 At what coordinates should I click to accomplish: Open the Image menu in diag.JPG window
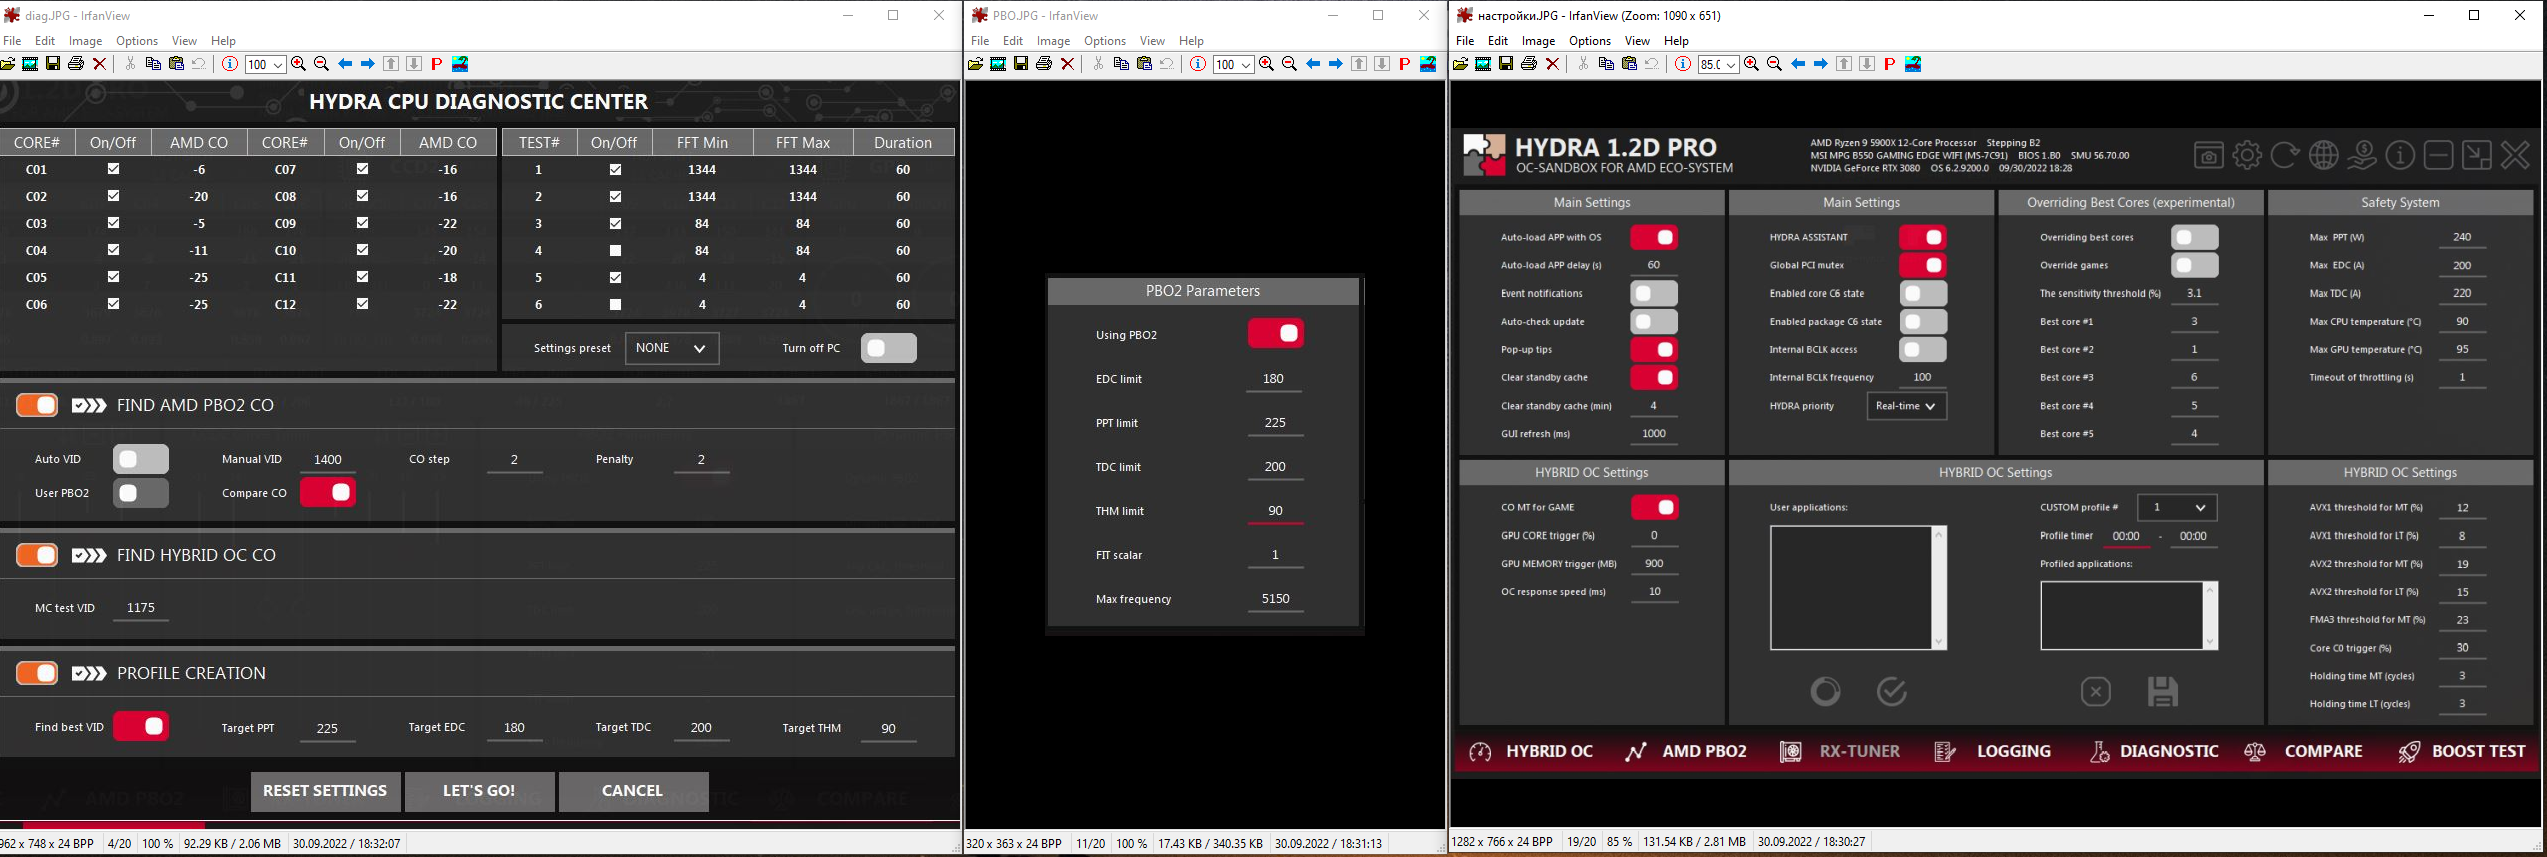(85, 41)
